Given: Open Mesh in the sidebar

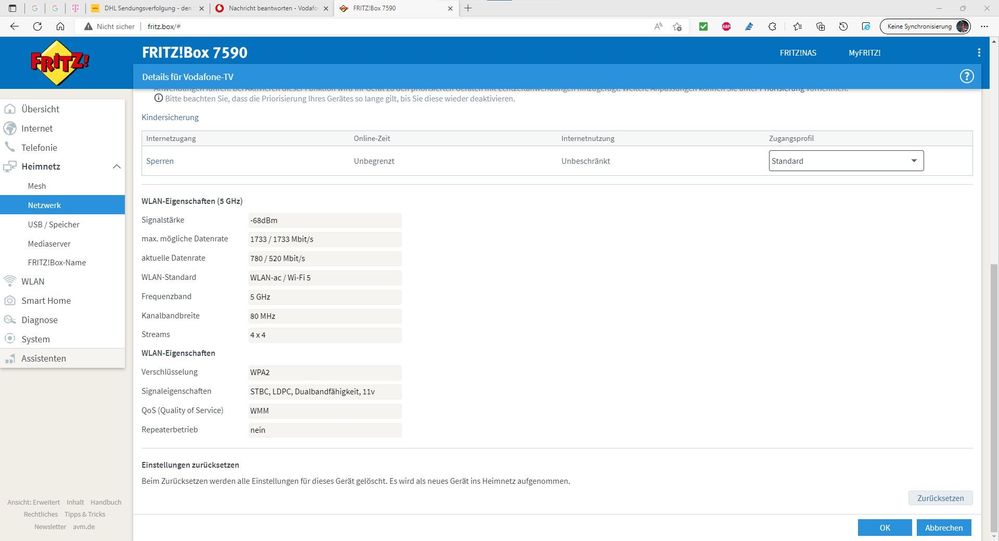Looking at the screenshot, I should 36,186.
